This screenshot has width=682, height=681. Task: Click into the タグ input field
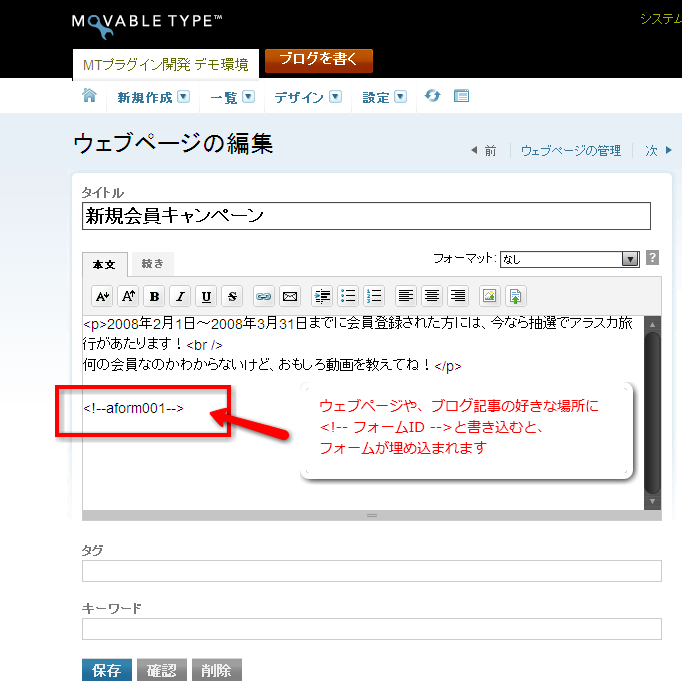pyautogui.click(x=371, y=571)
